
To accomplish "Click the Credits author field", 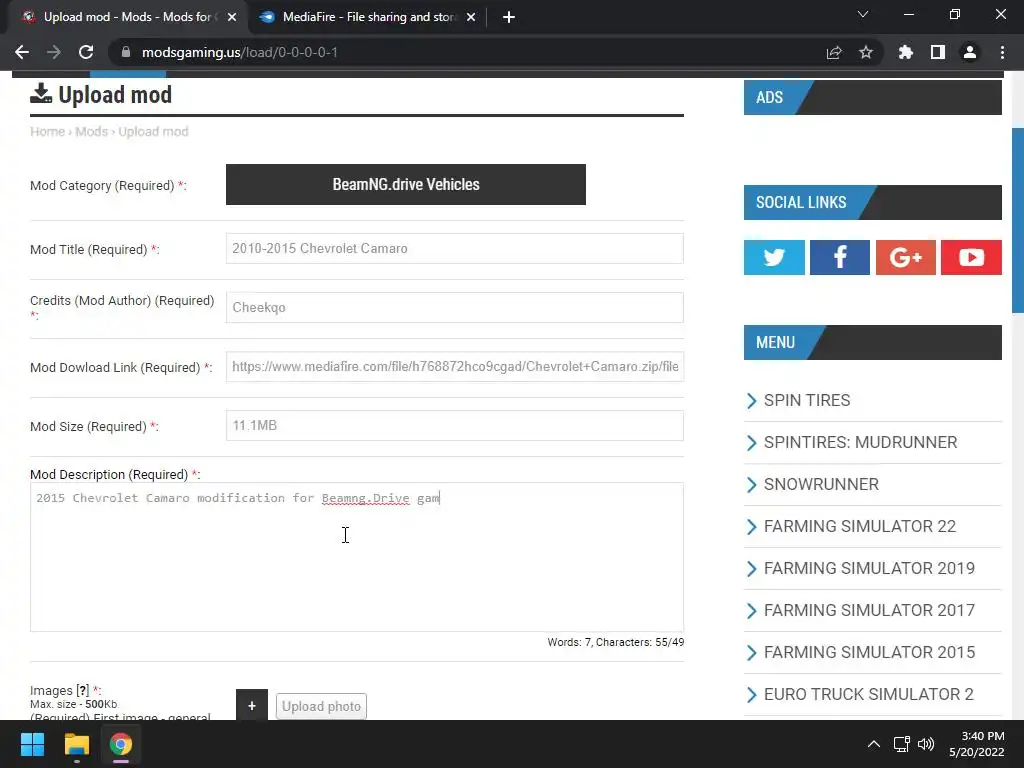I will pos(455,307).
